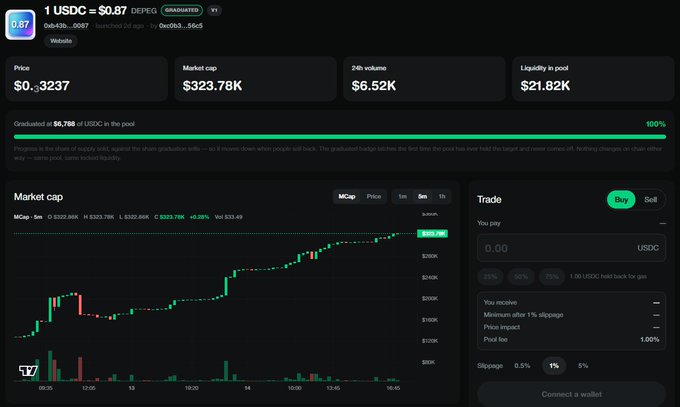Switch chart to Price view
680x407 pixels.
click(x=374, y=197)
